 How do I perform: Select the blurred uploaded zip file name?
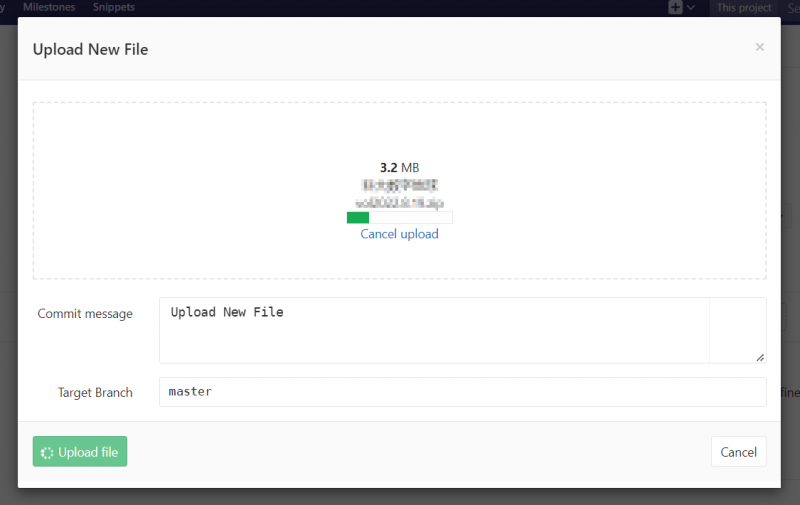[399, 202]
